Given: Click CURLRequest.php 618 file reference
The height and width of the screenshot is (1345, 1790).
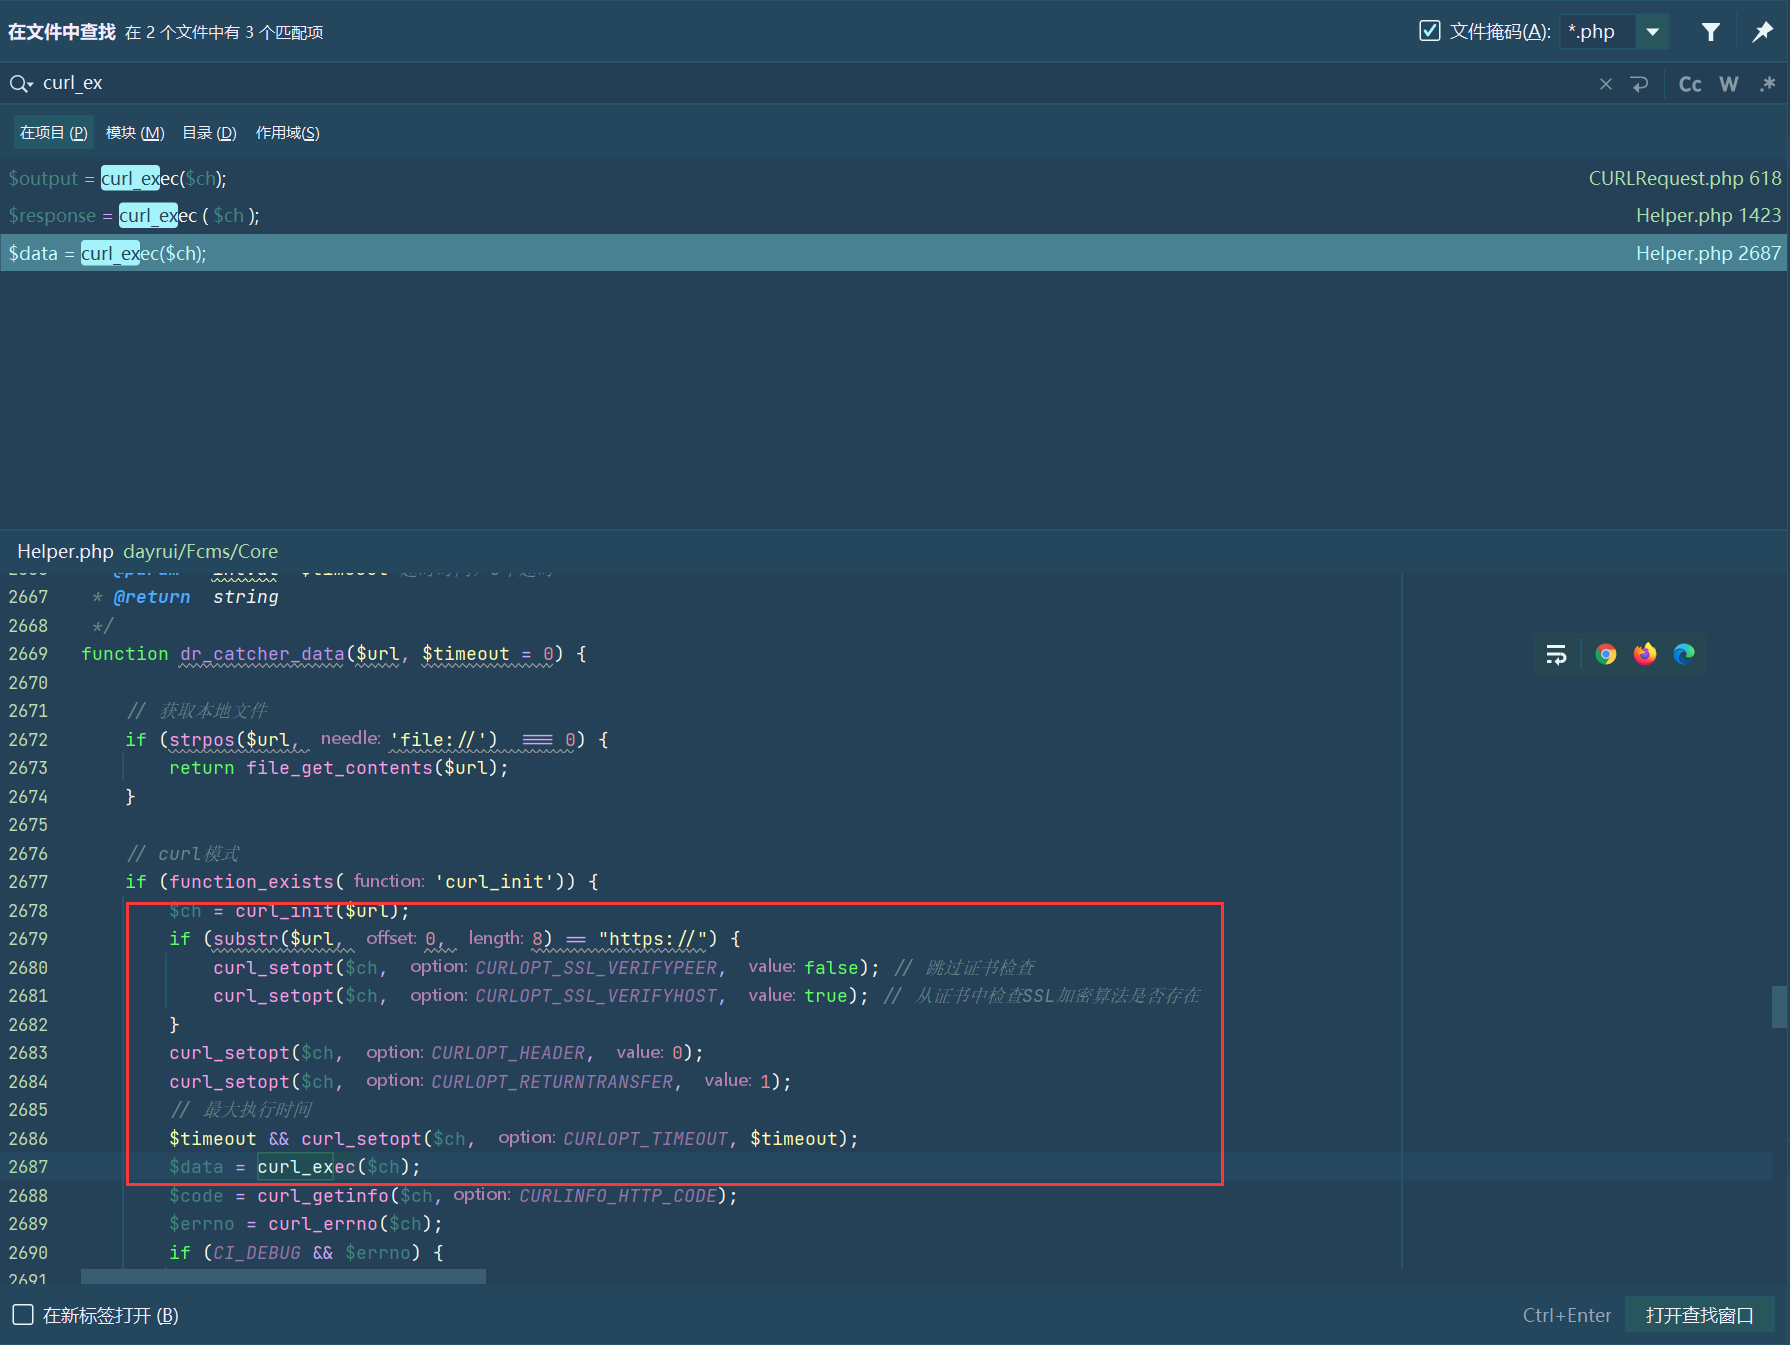Looking at the screenshot, I should (x=1685, y=178).
